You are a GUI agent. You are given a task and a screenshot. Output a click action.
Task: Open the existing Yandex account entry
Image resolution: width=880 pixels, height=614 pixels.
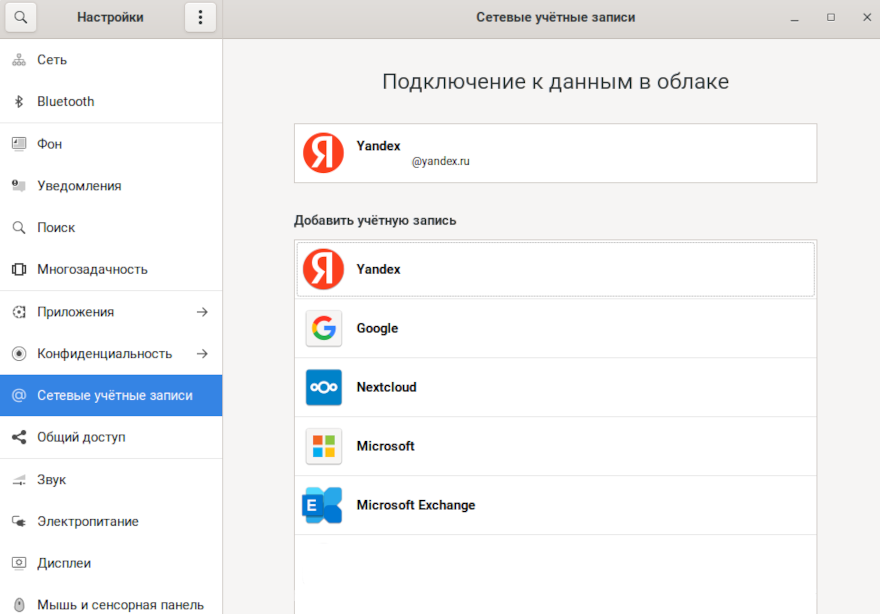(555, 153)
